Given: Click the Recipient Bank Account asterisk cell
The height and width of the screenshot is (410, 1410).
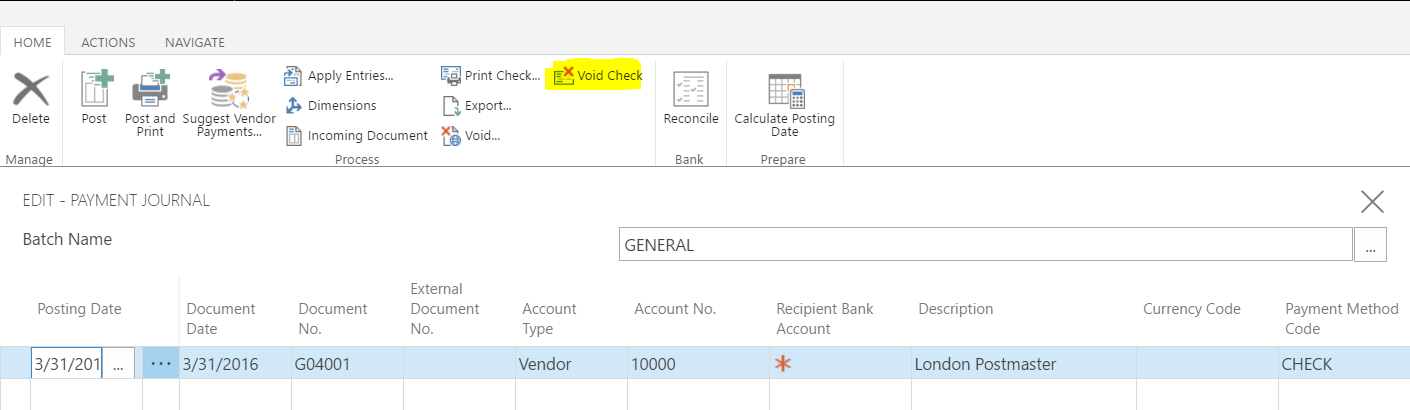Looking at the screenshot, I should coord(840,364).
